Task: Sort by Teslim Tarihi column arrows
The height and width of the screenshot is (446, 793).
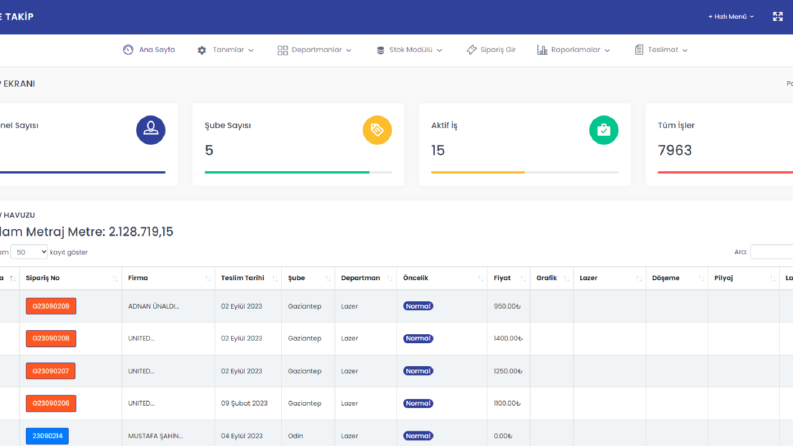Action: coord(275,278)
